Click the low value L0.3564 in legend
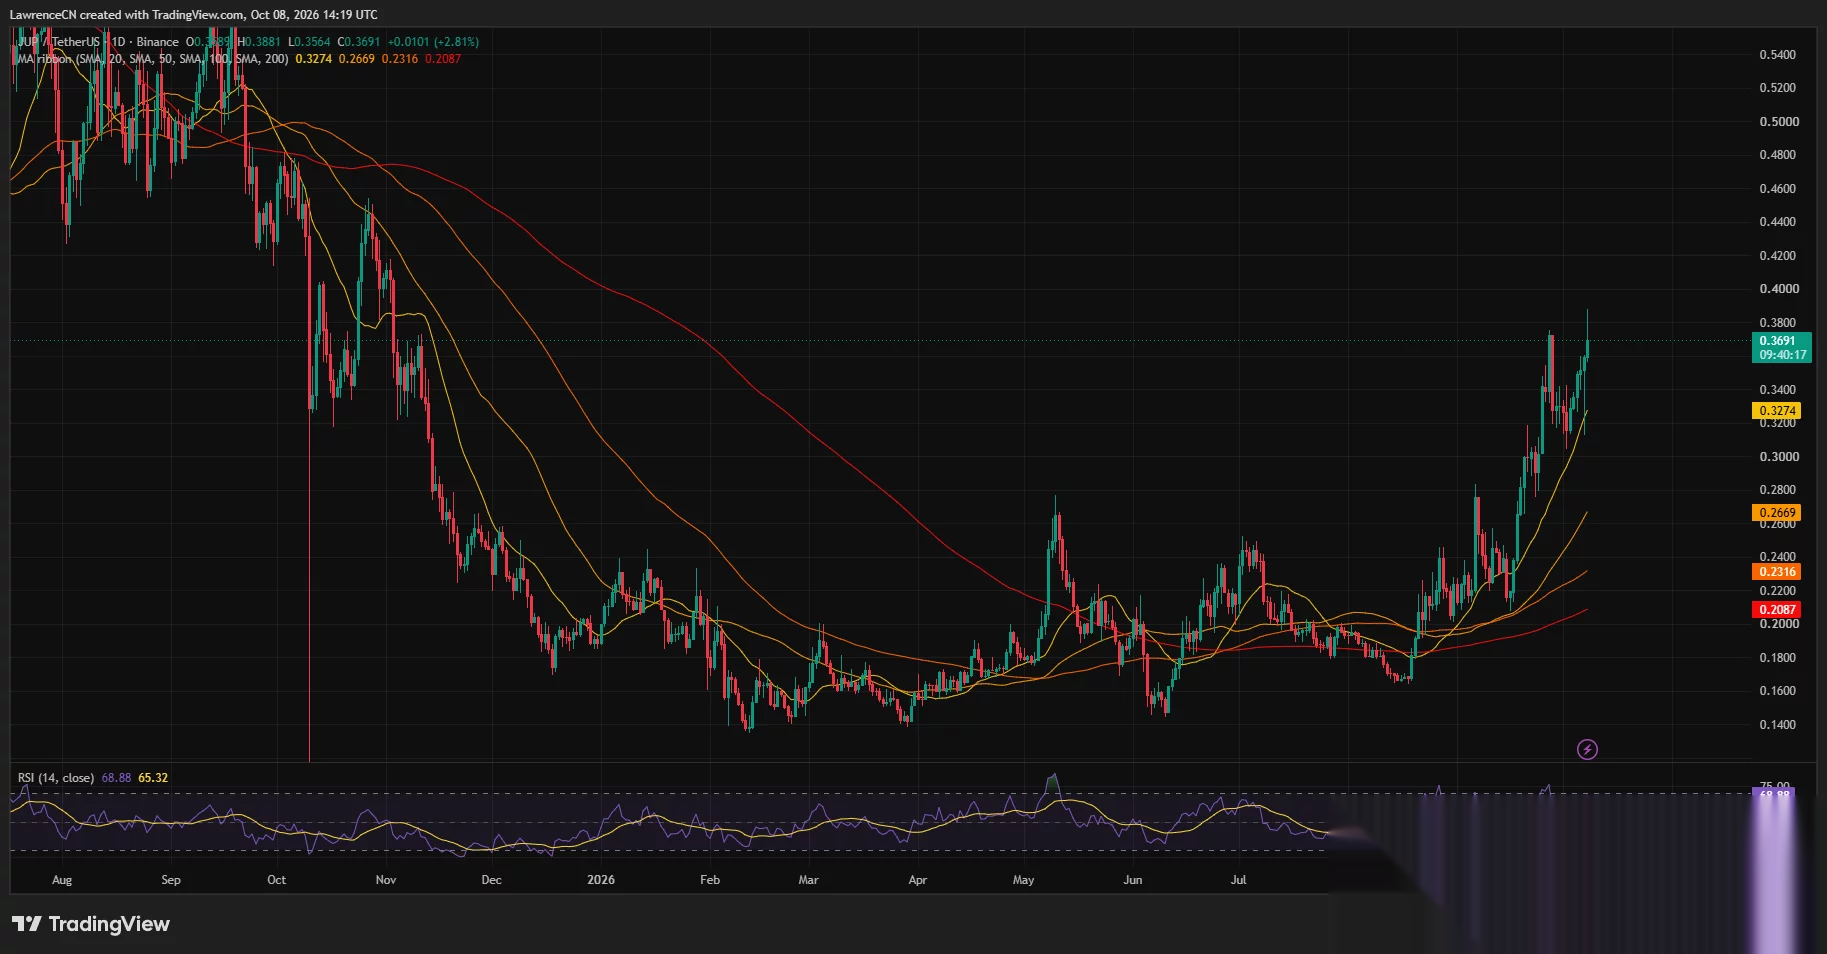Viewport: 1827px width, 954px height. (309, 42)
